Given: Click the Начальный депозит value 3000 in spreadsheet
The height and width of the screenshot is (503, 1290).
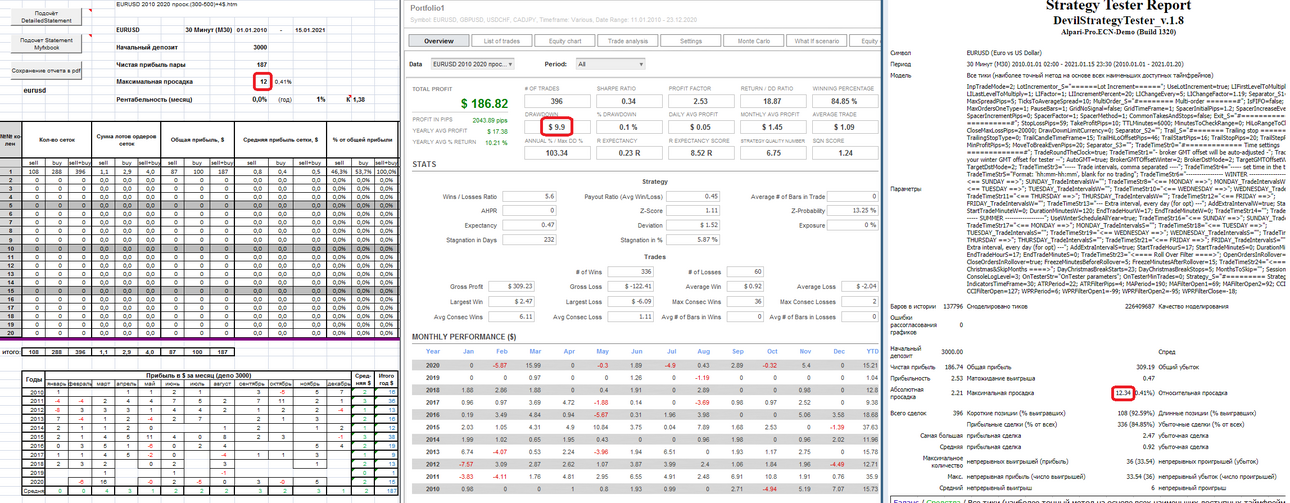Looking at the screenshot, I should [260, 47].
